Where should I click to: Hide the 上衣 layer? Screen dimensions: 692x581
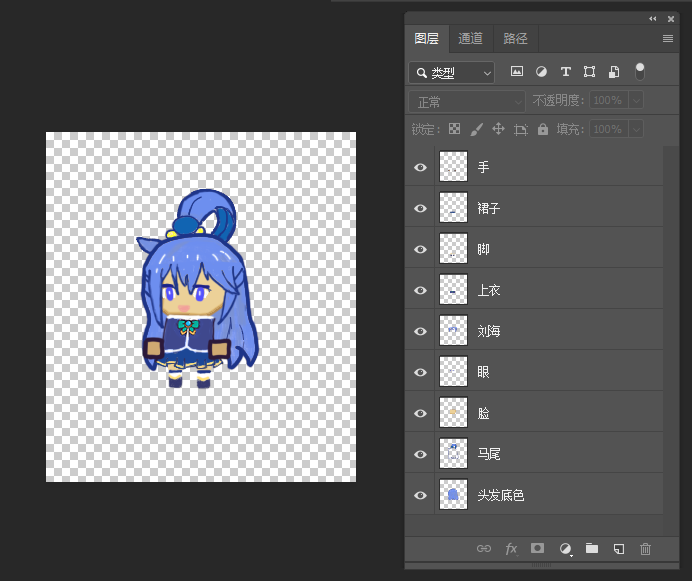[420, 290]
